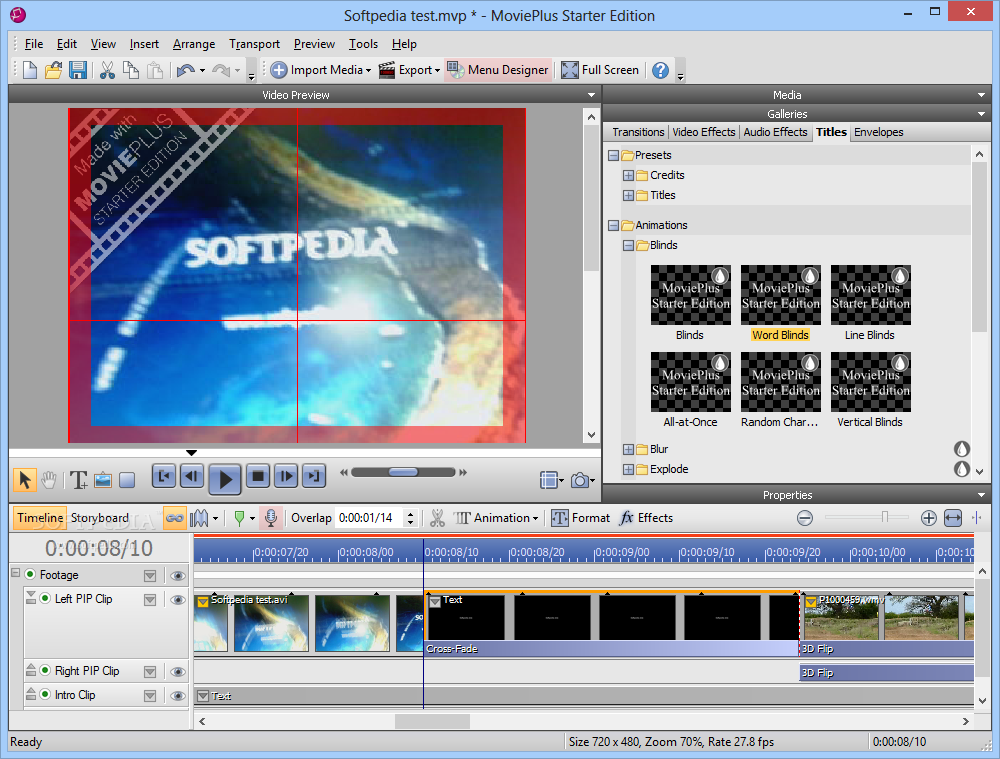Select the Pan hand tool

point(49,479)
